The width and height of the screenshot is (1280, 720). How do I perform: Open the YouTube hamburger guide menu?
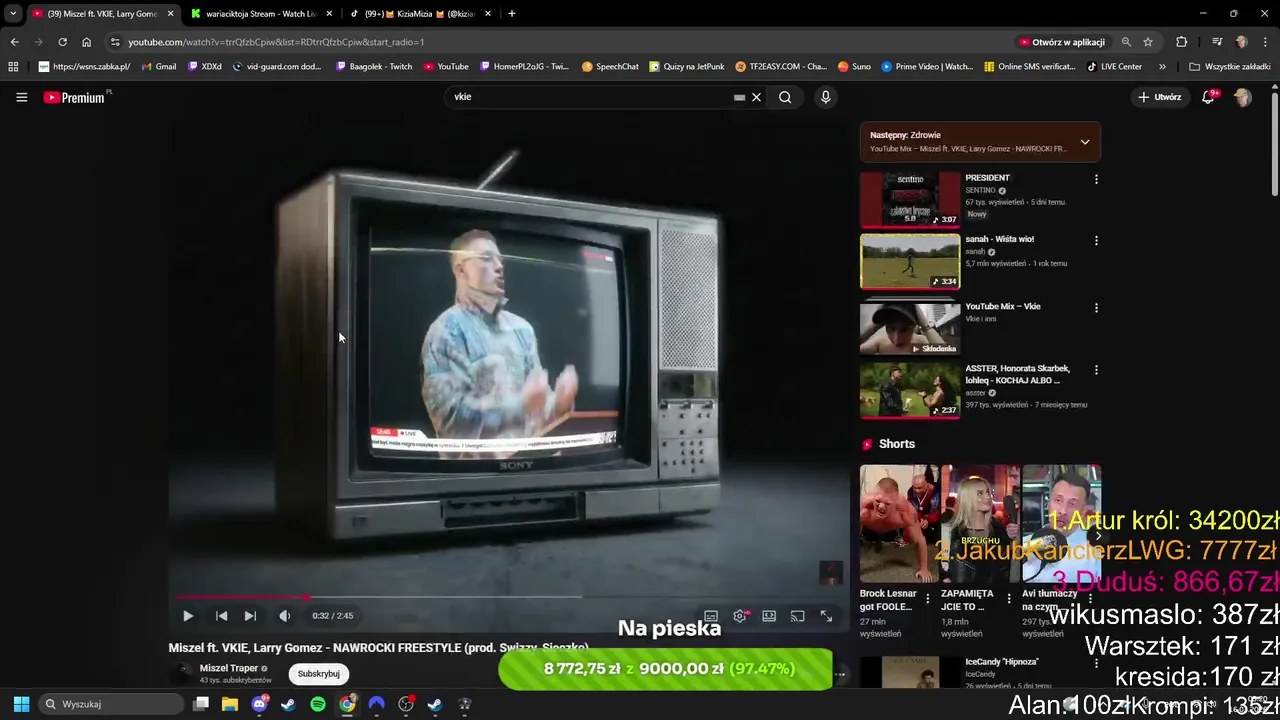pos(21,97)
